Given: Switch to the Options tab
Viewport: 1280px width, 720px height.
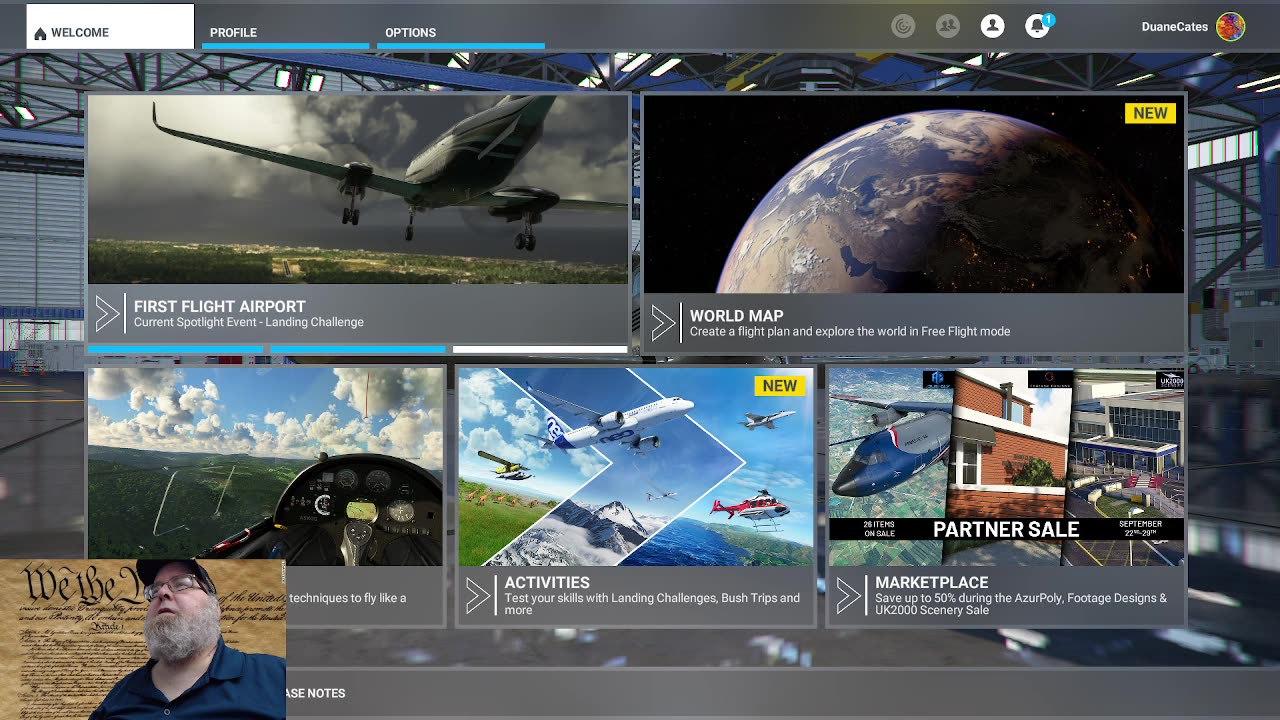Looking at the screenshot, I should click(x=461, y=32).
